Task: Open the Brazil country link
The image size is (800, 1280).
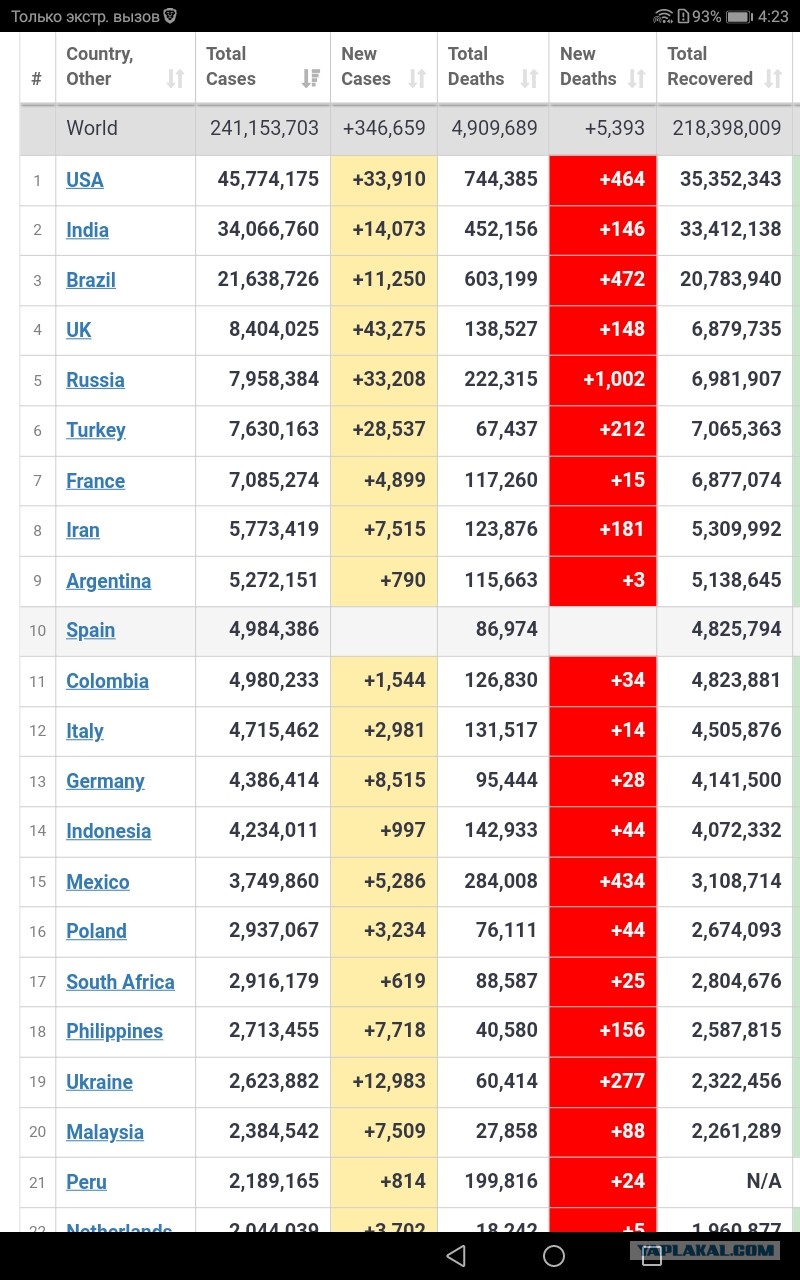Action: click(91, 280)
